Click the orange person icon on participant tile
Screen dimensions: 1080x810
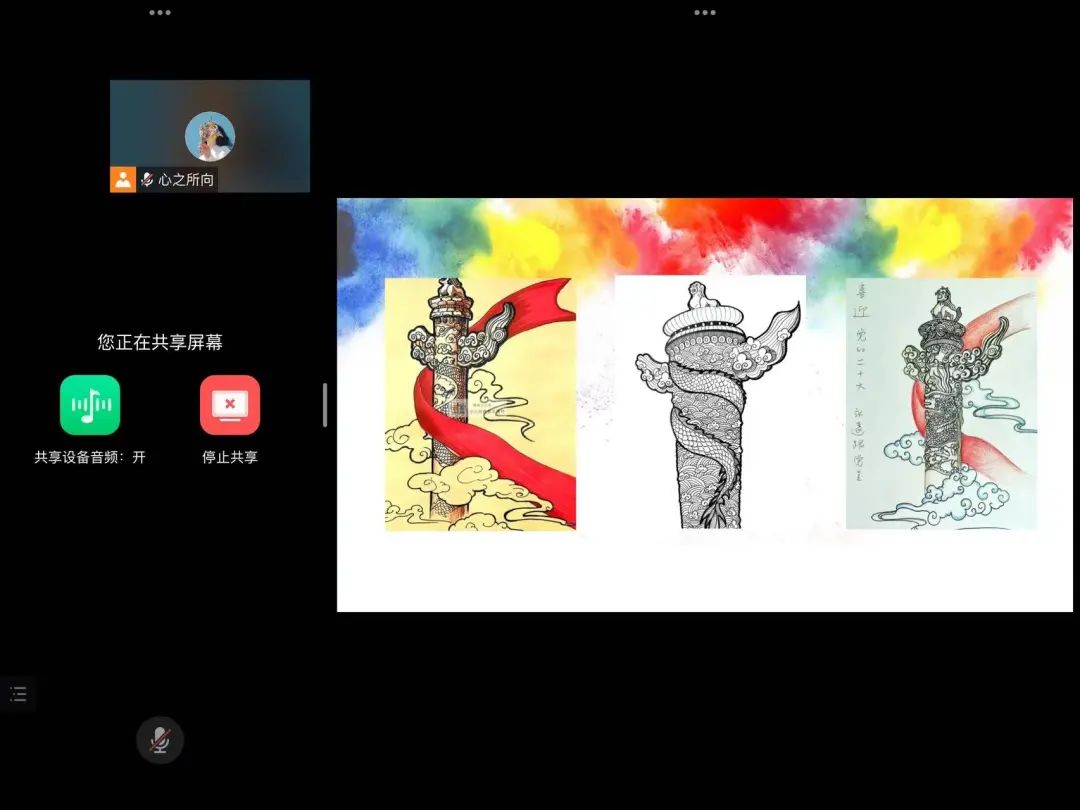(x=123, y=180)
